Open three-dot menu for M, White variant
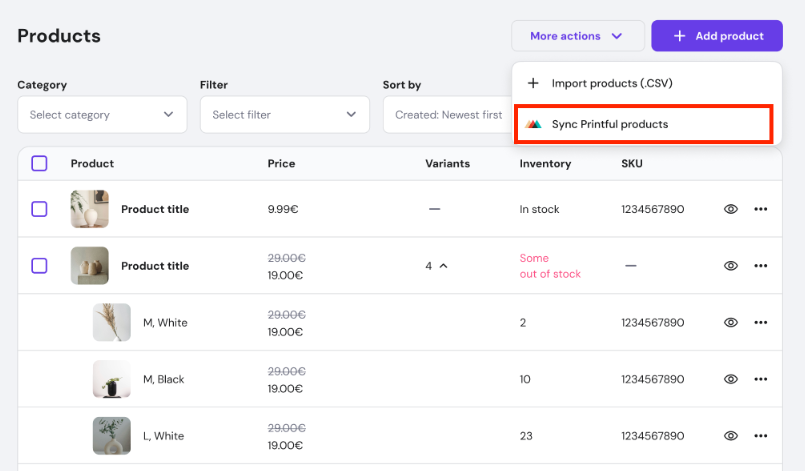Screen dimensions: 805x471 [x=760, y=323]
